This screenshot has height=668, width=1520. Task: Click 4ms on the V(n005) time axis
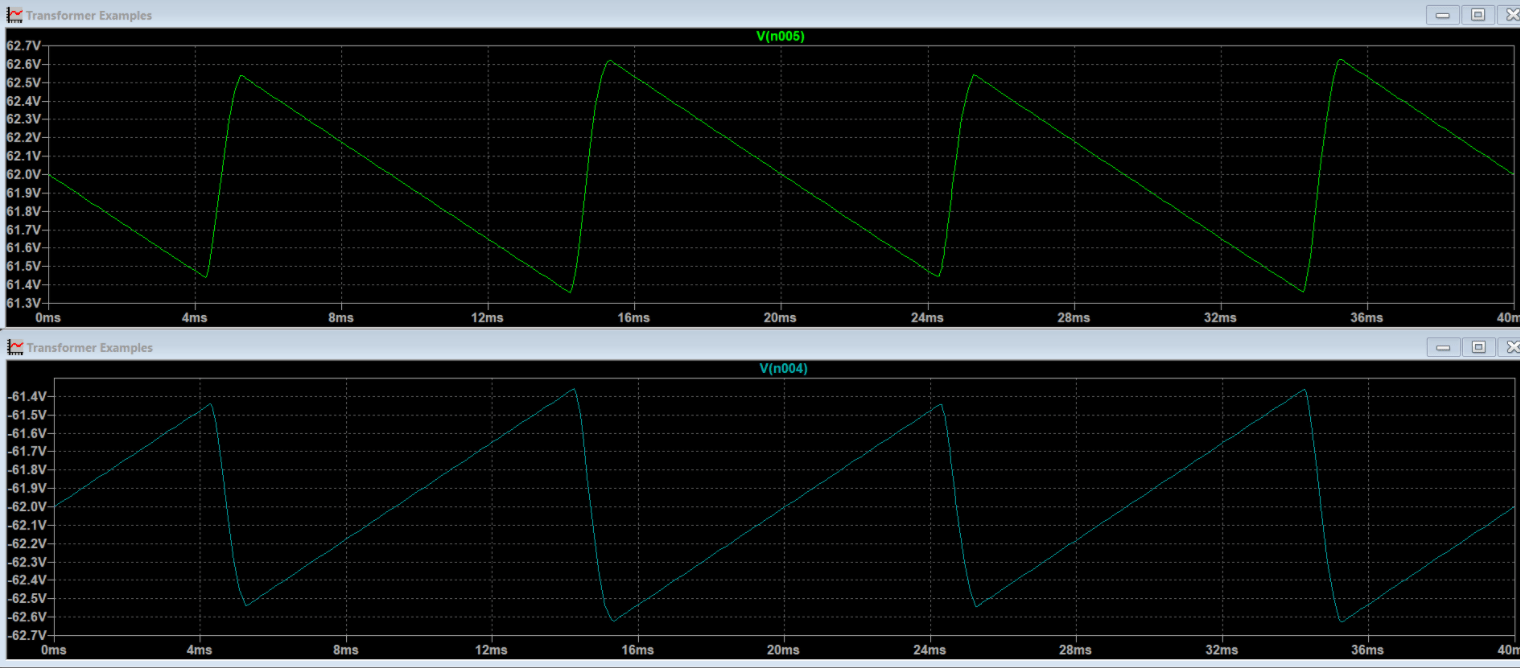pyautogui.click(x=194, y=318)
